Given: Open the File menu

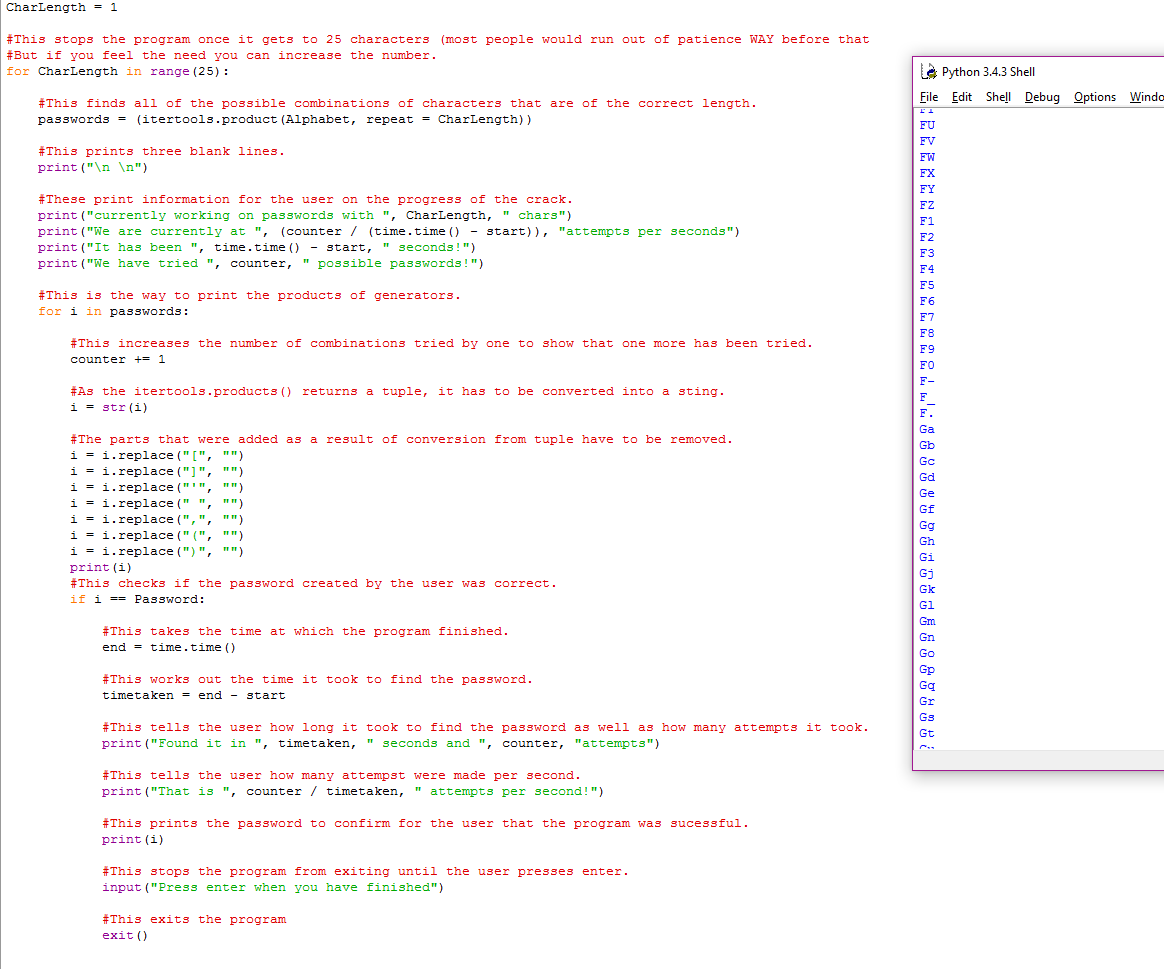Looking at the screenshot, I should (929, 97).
